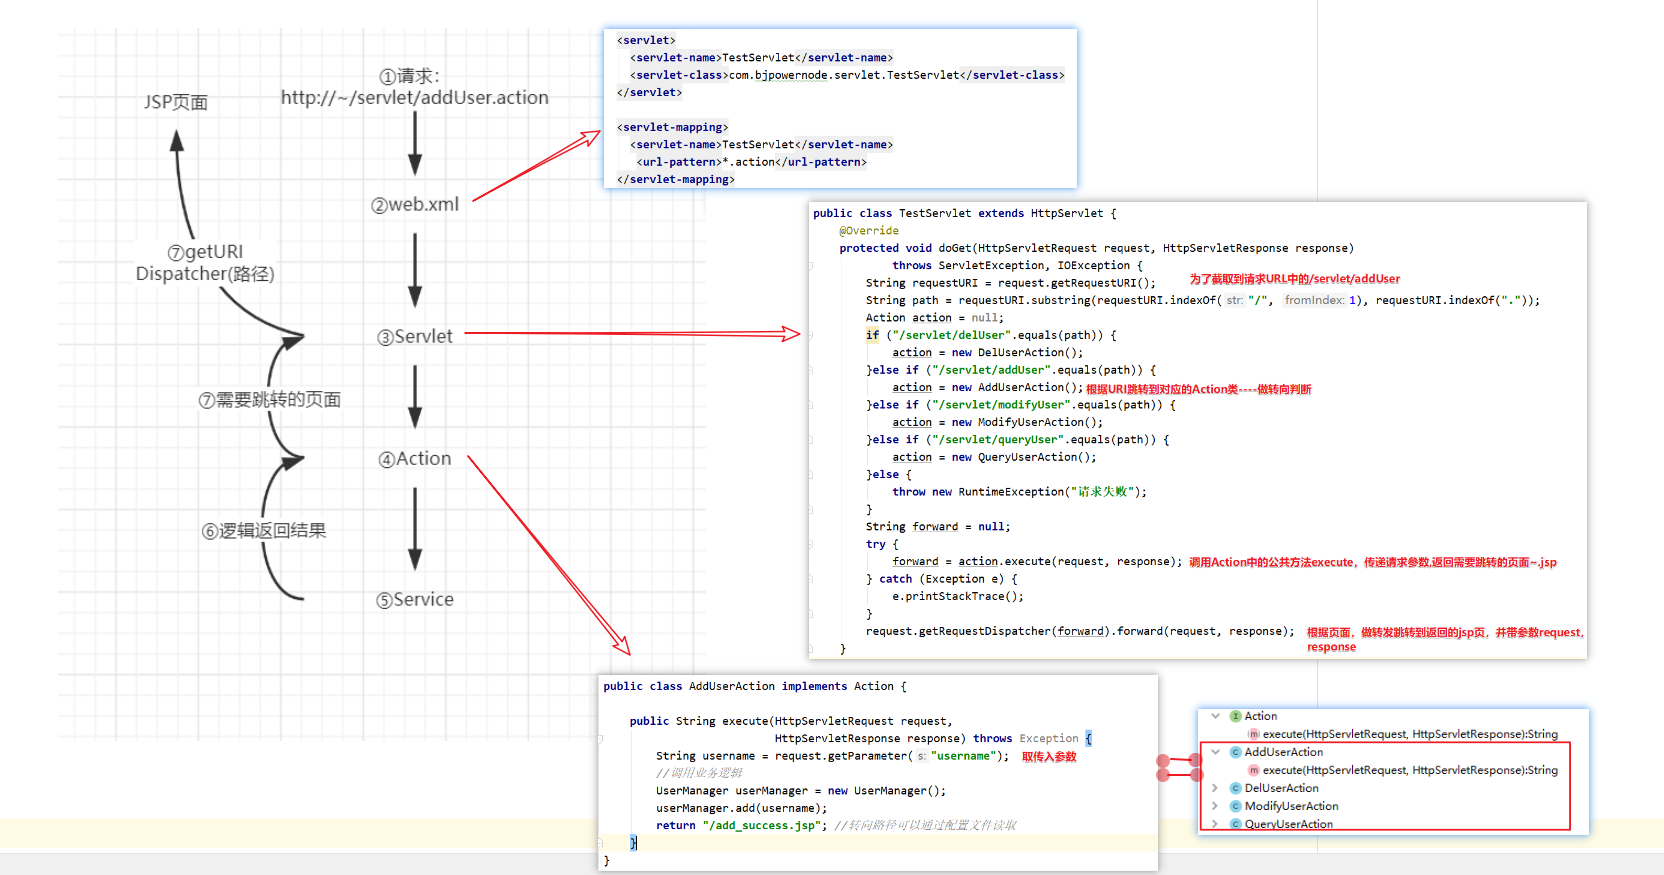Expand the DelUserAction tree node

point(1215,788)
